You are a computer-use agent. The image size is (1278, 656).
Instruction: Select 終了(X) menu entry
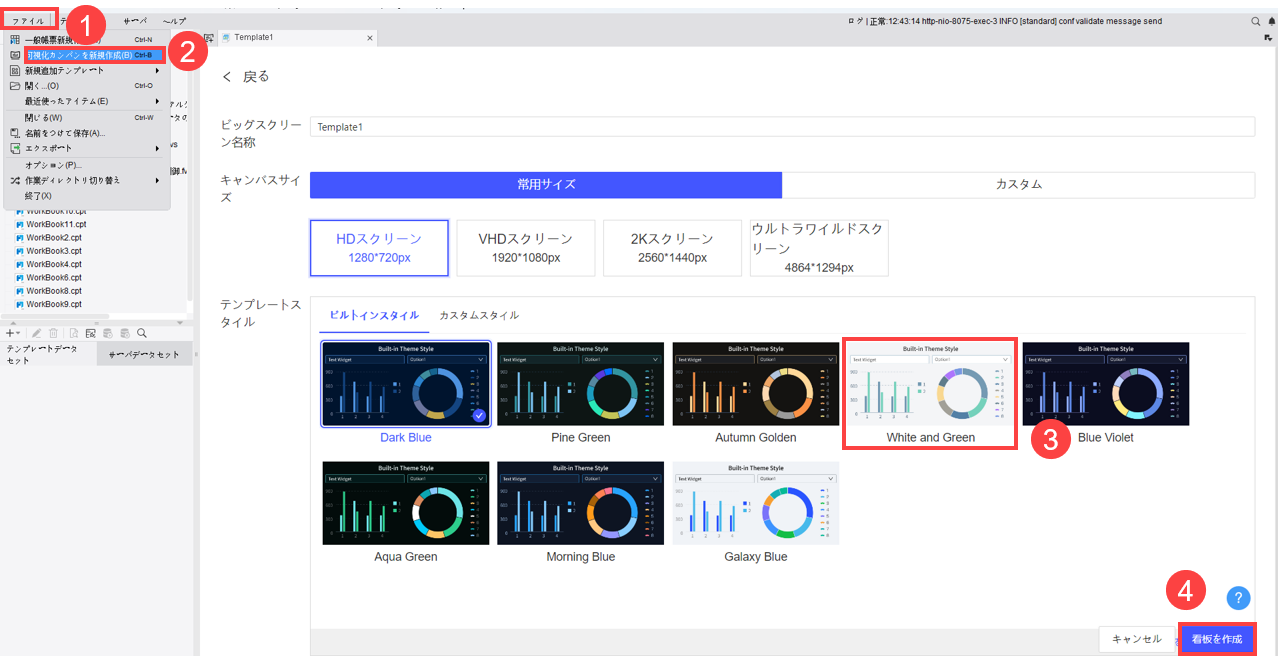(x=88, y=195)
